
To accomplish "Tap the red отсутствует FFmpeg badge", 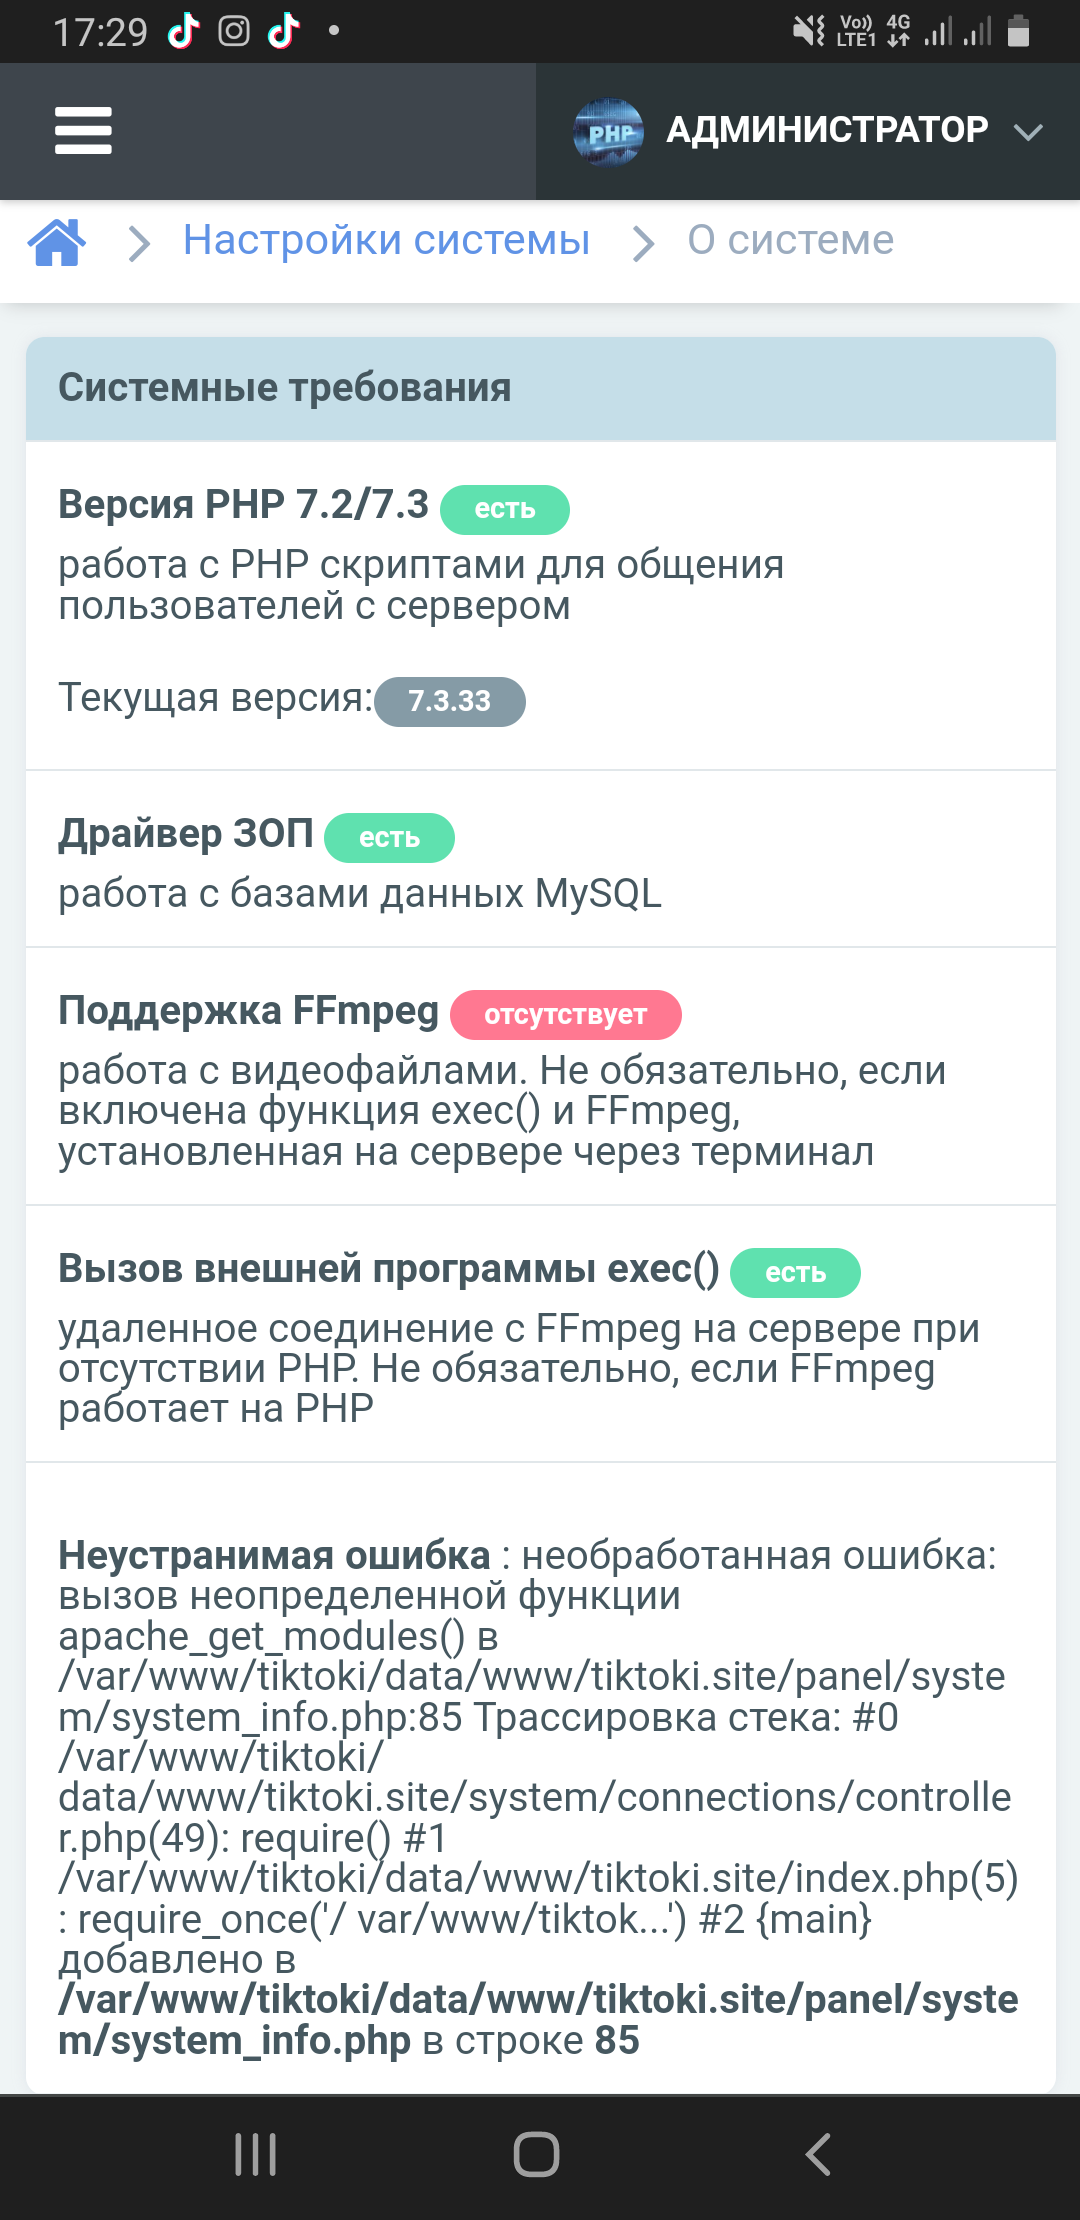I will point(565,1015).
